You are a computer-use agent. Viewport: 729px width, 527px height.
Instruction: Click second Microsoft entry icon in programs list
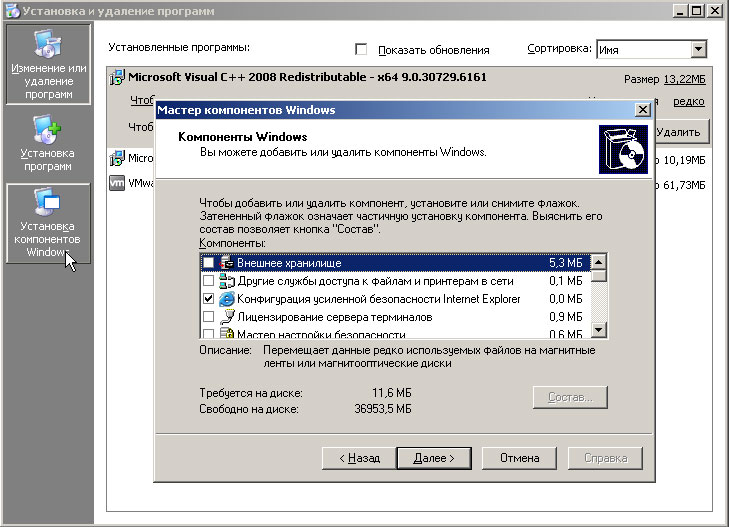(x=117, y=158)
